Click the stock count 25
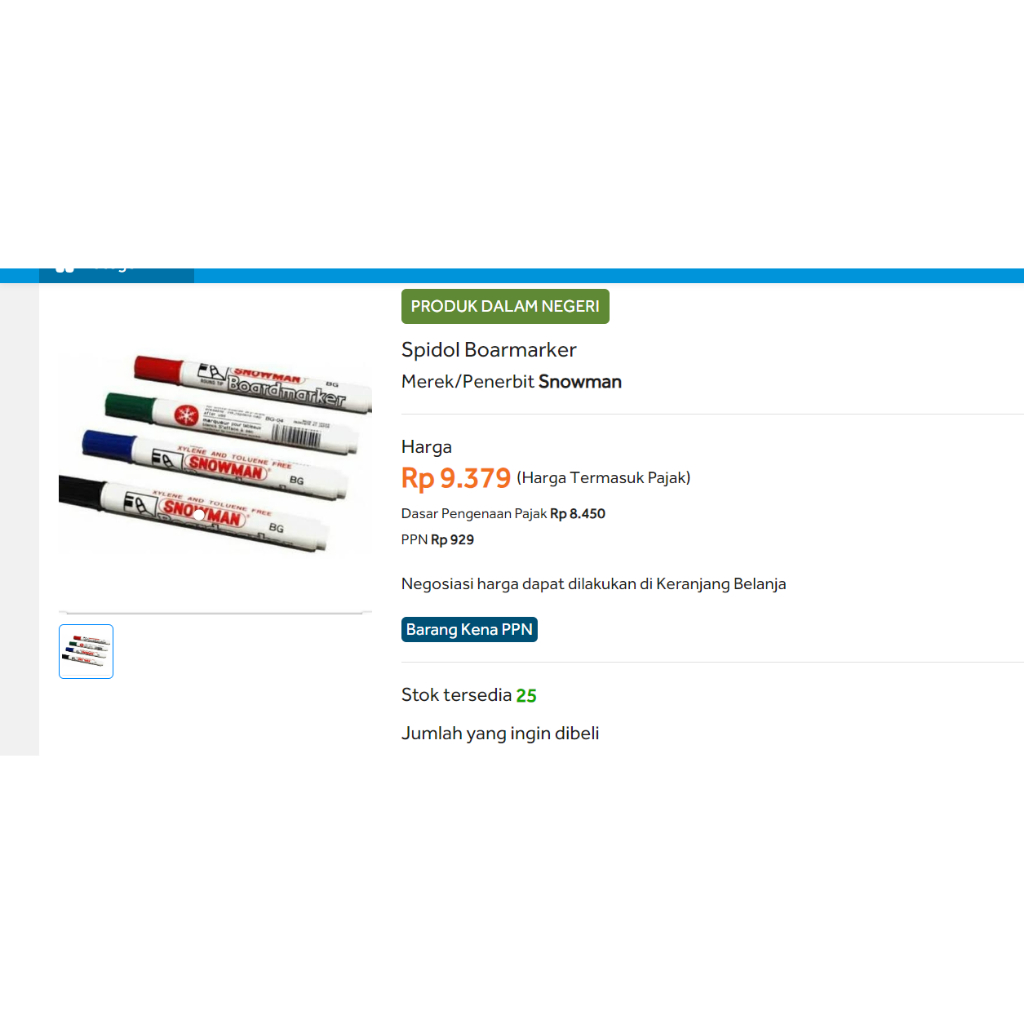The width and height of the screenshot is (1024, 1024). point(526,696)
